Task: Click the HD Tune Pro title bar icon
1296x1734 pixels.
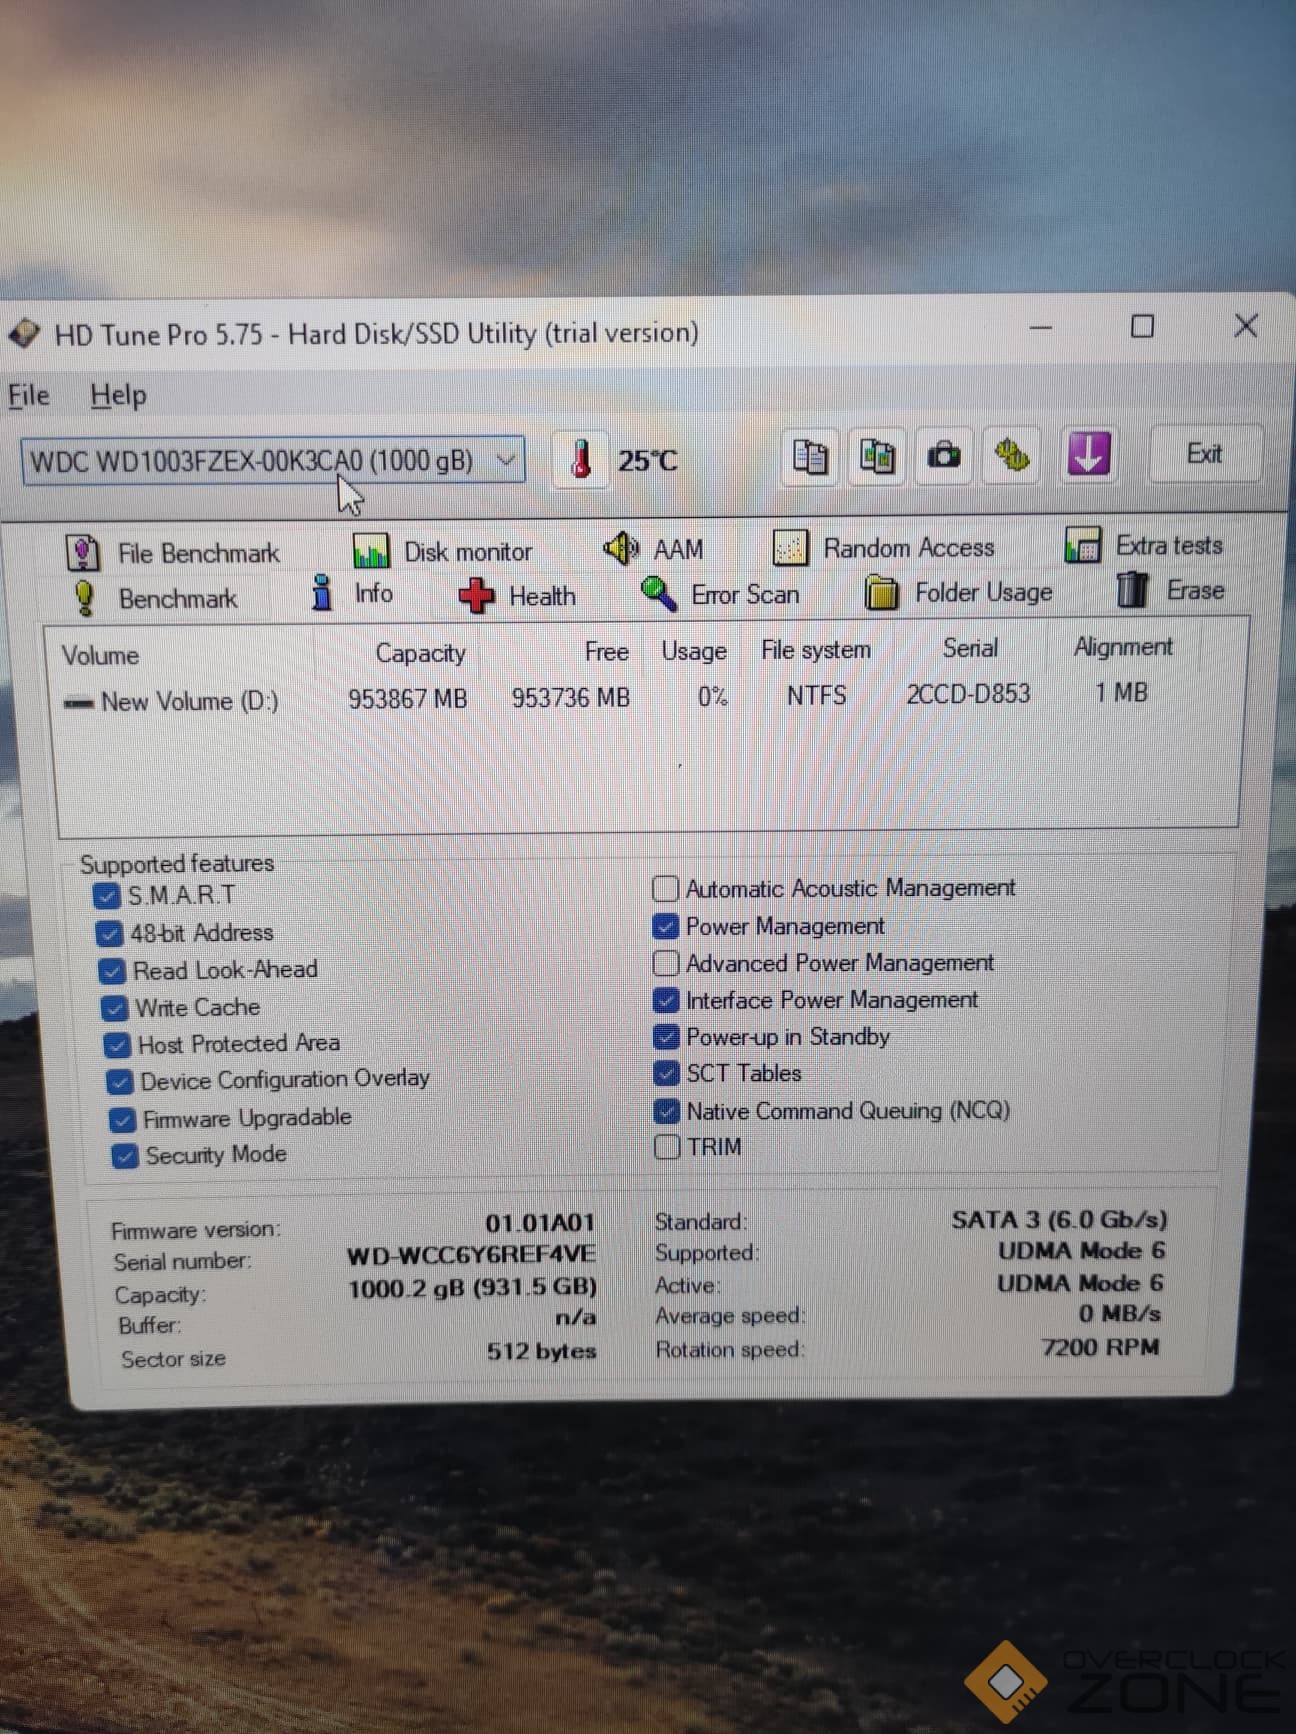Action: click(x=24, y=333)
